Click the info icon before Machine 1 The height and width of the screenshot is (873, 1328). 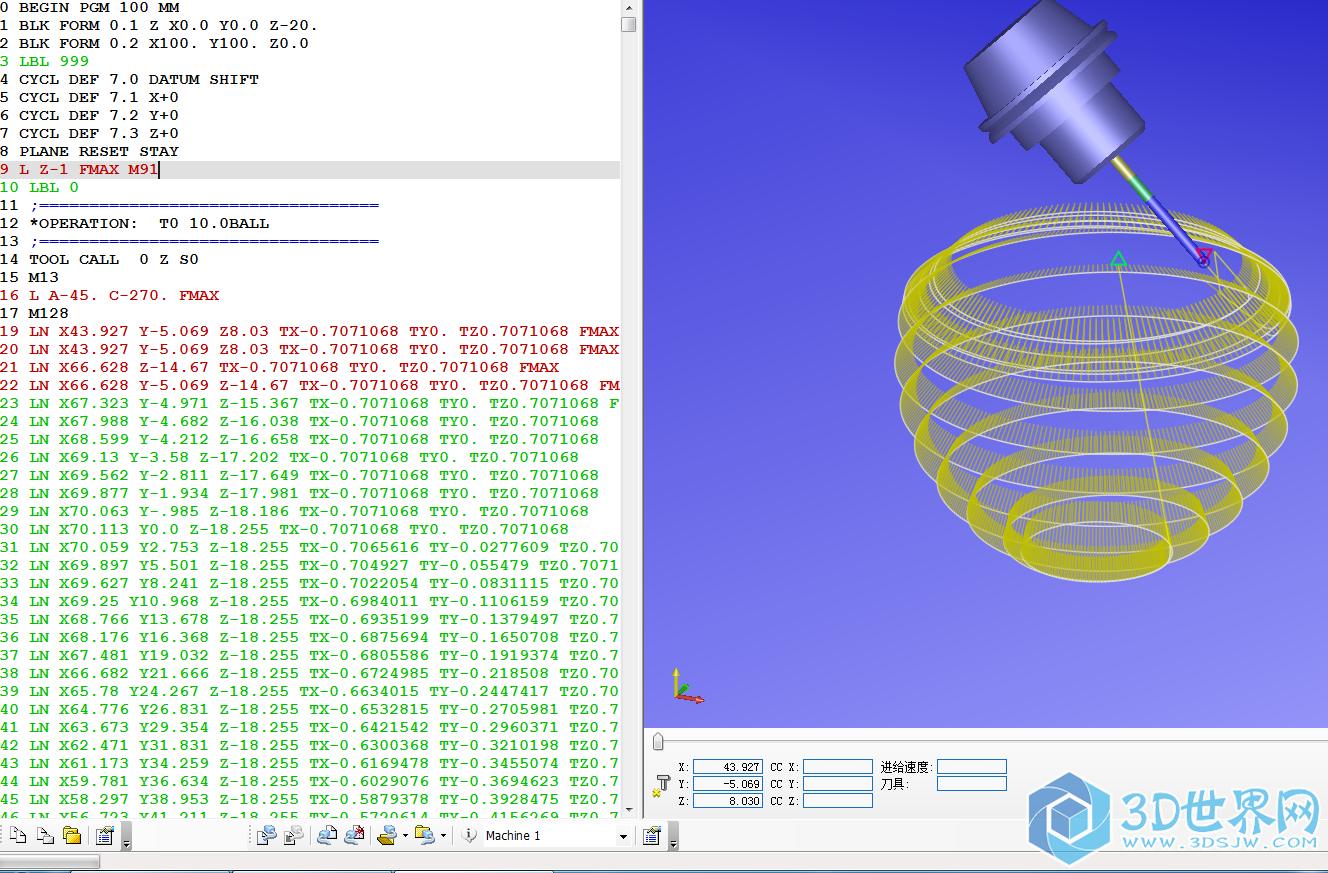tap(468, 835)
